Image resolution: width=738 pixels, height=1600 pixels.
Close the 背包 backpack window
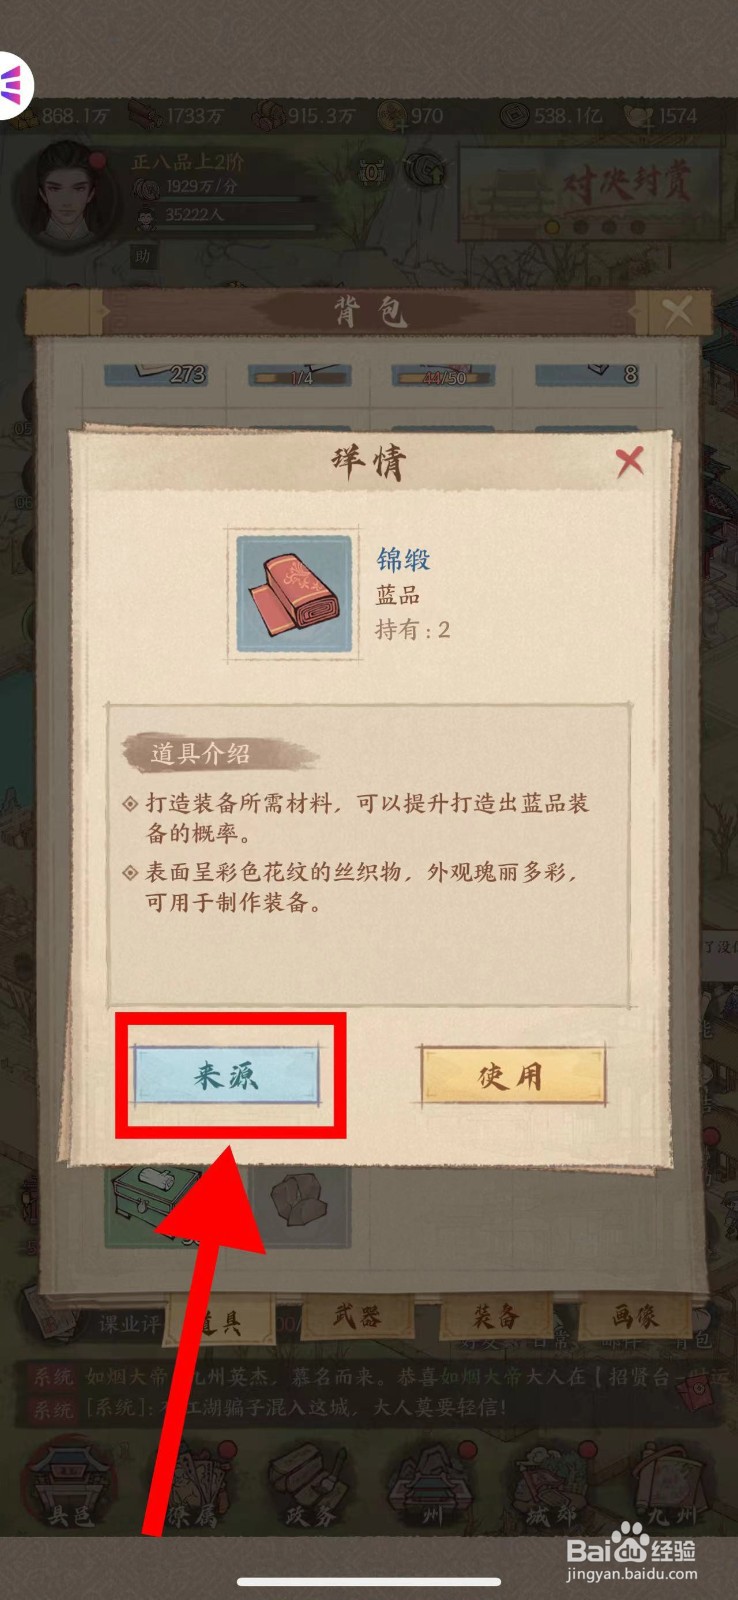tap(678, 313)
